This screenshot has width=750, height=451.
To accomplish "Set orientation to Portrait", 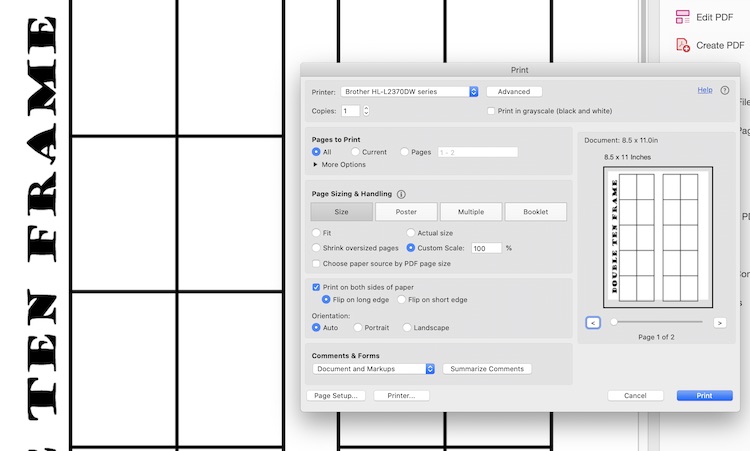I will click(357, 328).
